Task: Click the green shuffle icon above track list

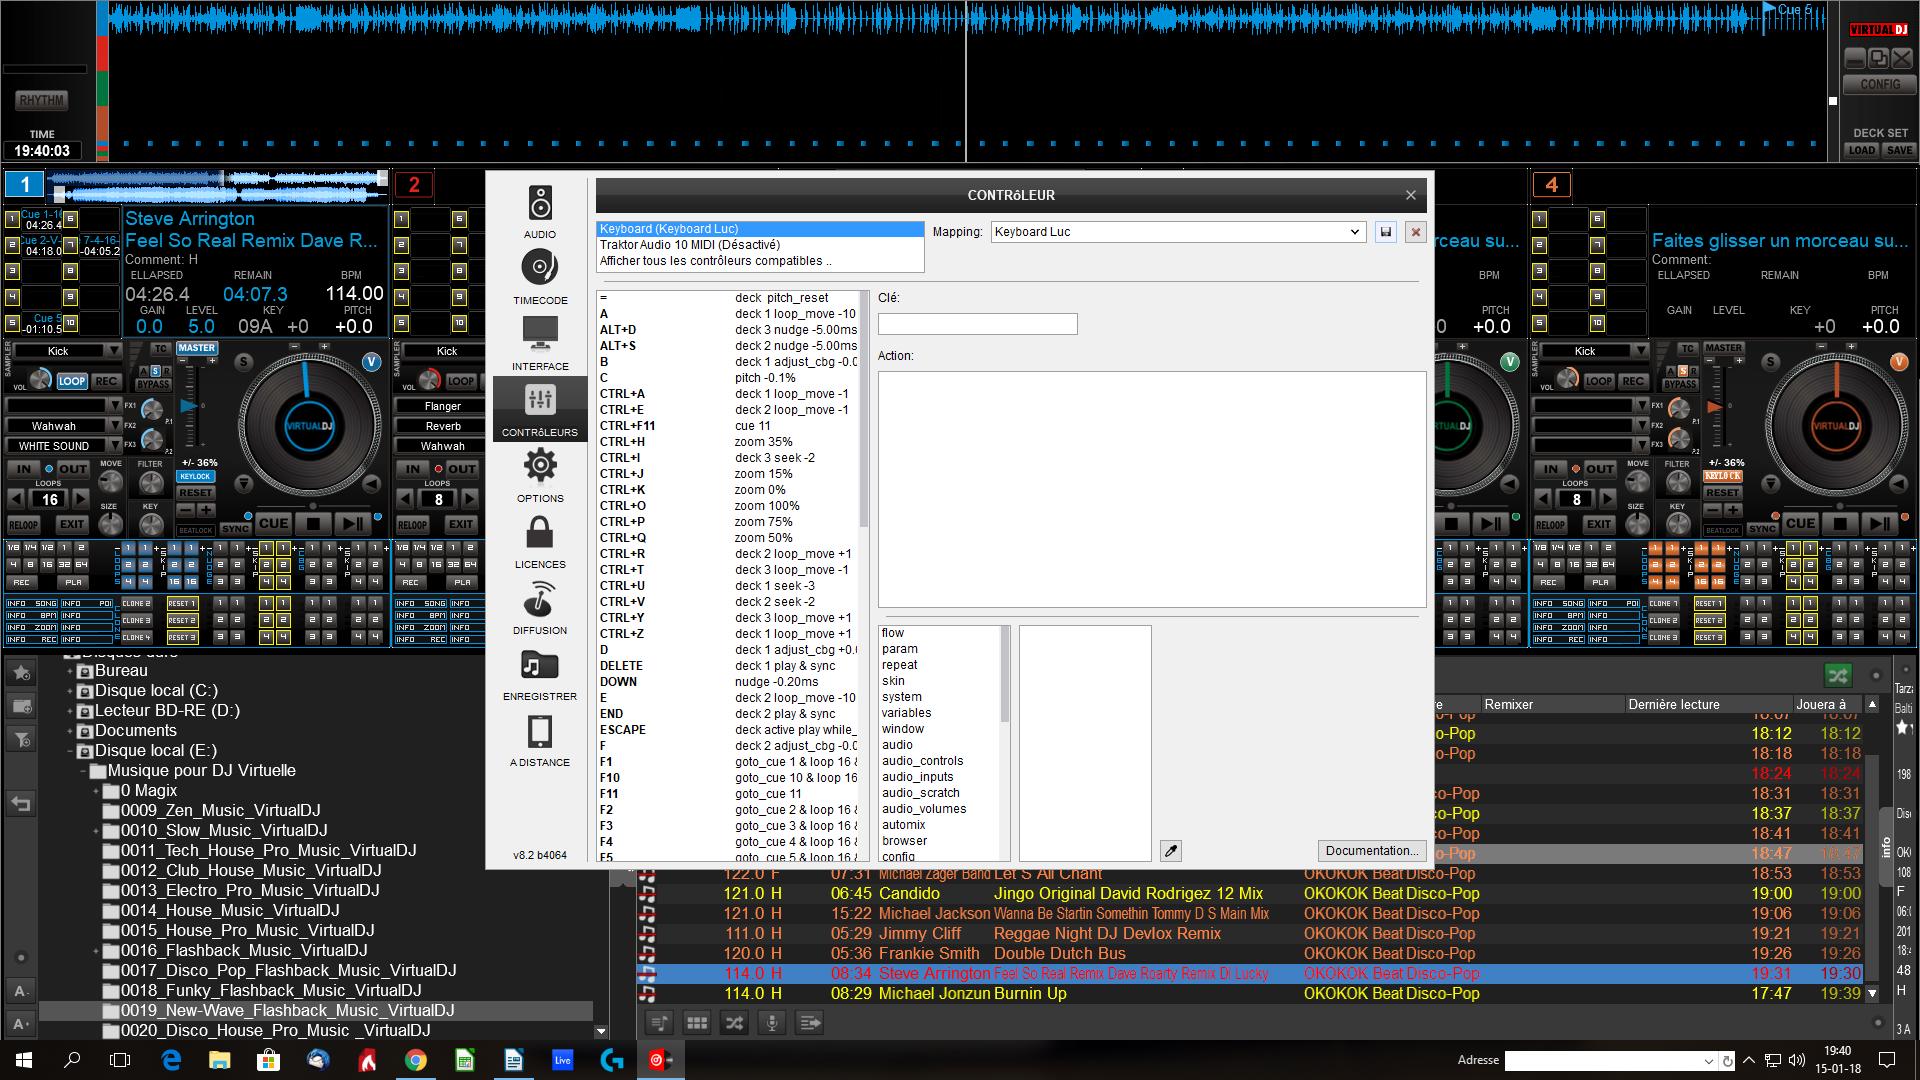Action: point(1838,676)
